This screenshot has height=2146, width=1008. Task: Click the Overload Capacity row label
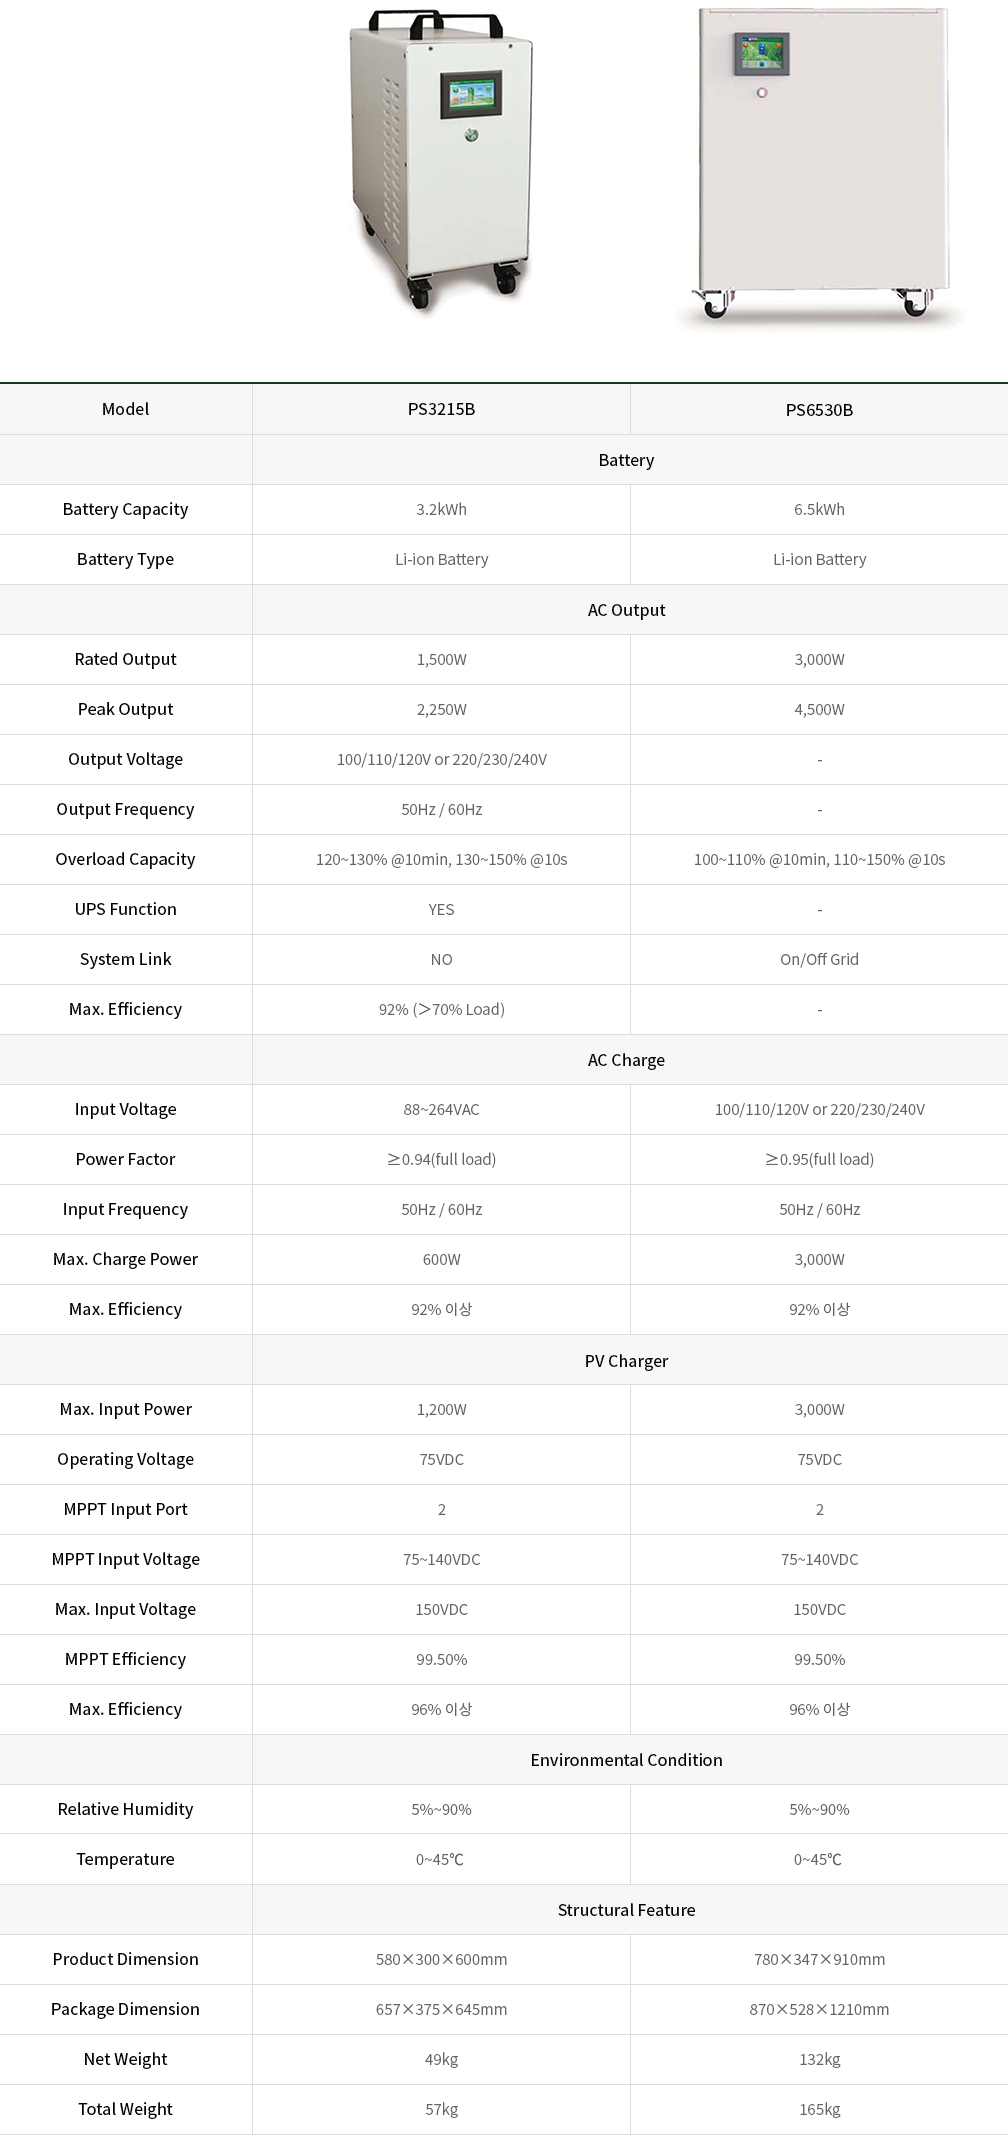pos(125,859)
